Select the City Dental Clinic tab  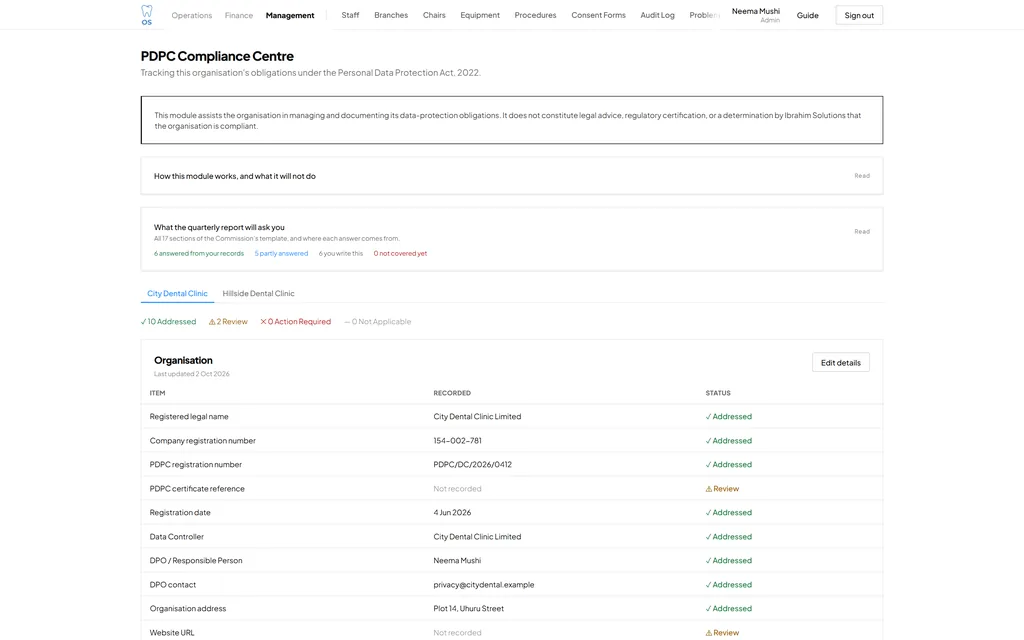click(177, 293)
